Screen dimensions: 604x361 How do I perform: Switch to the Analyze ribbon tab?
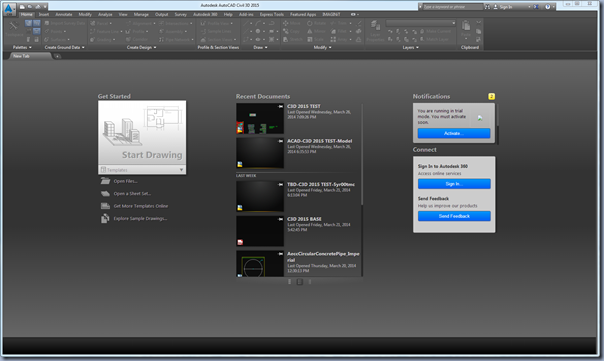(105, 15)
